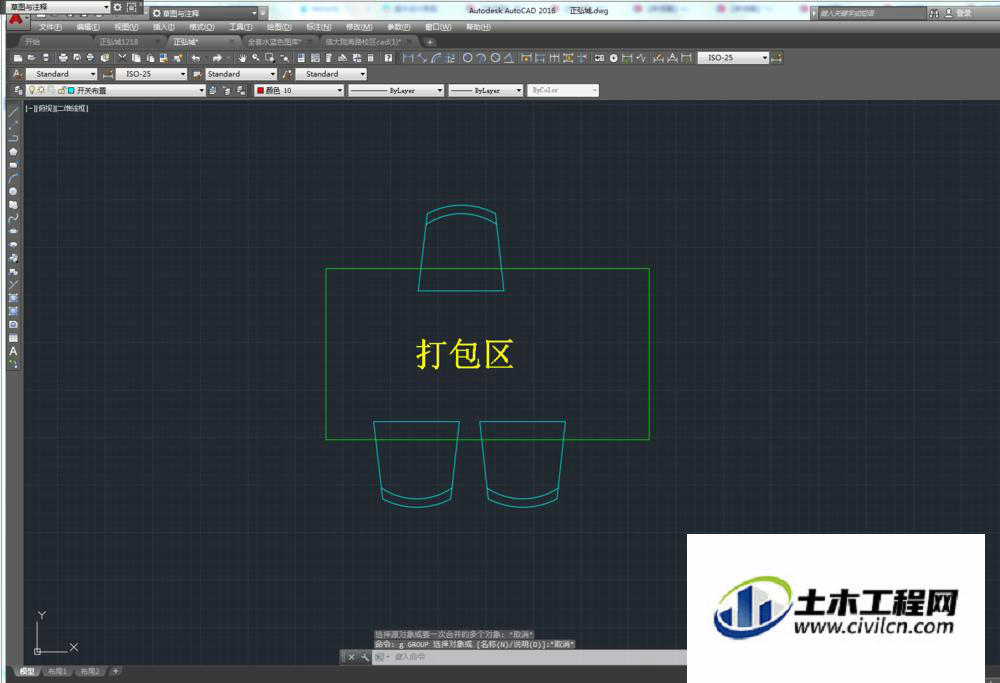Screen dimensions: 1000x683
Task: Open the text style Standard dropdown
Action: [61, 74]
